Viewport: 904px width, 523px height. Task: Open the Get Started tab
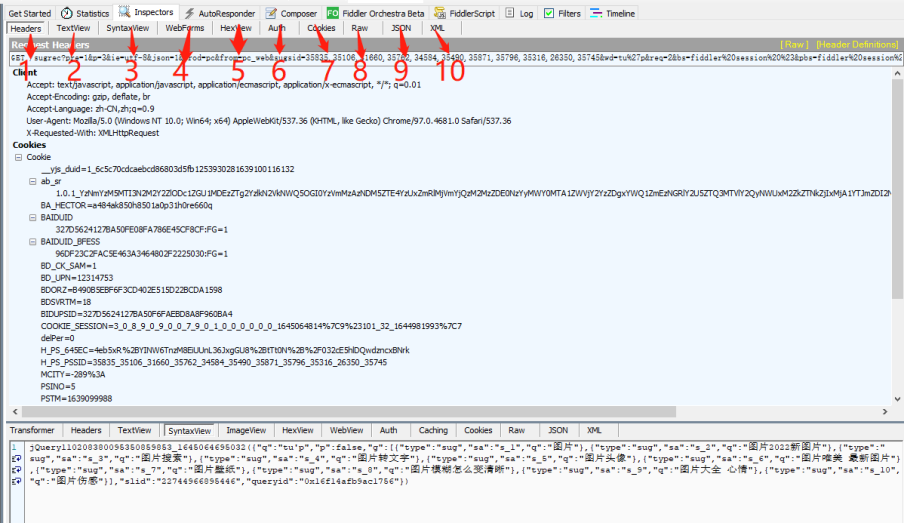pyautogui.click(x=29, y=13)
